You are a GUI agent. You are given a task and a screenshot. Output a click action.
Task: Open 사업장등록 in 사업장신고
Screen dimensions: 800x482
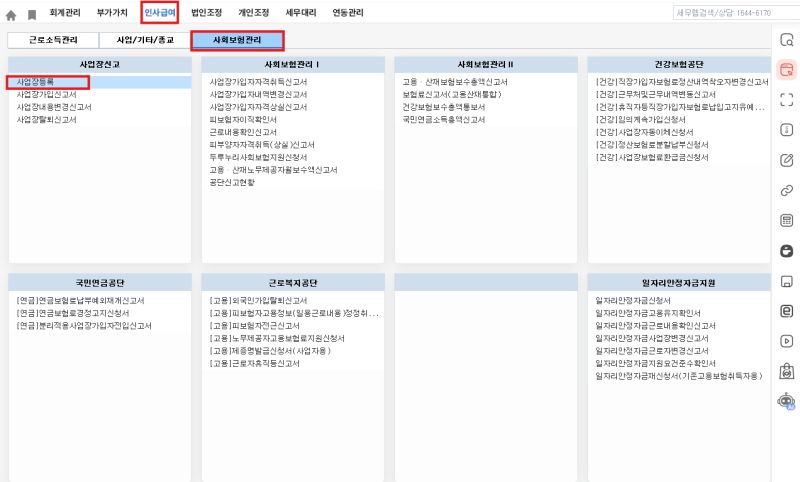[35, 82]
